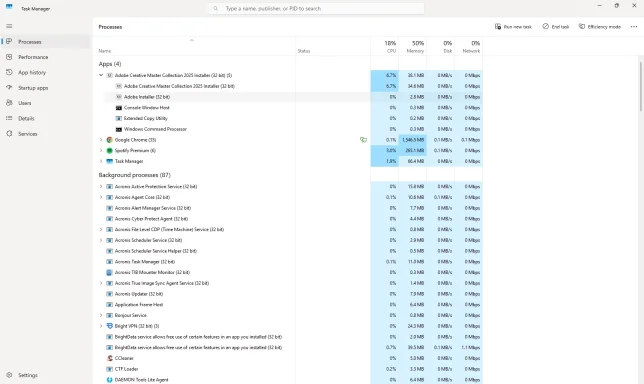The height and width of the screenshot is (384, 644).
Task: Click the search magnifier icon
Action: point(216,8)
